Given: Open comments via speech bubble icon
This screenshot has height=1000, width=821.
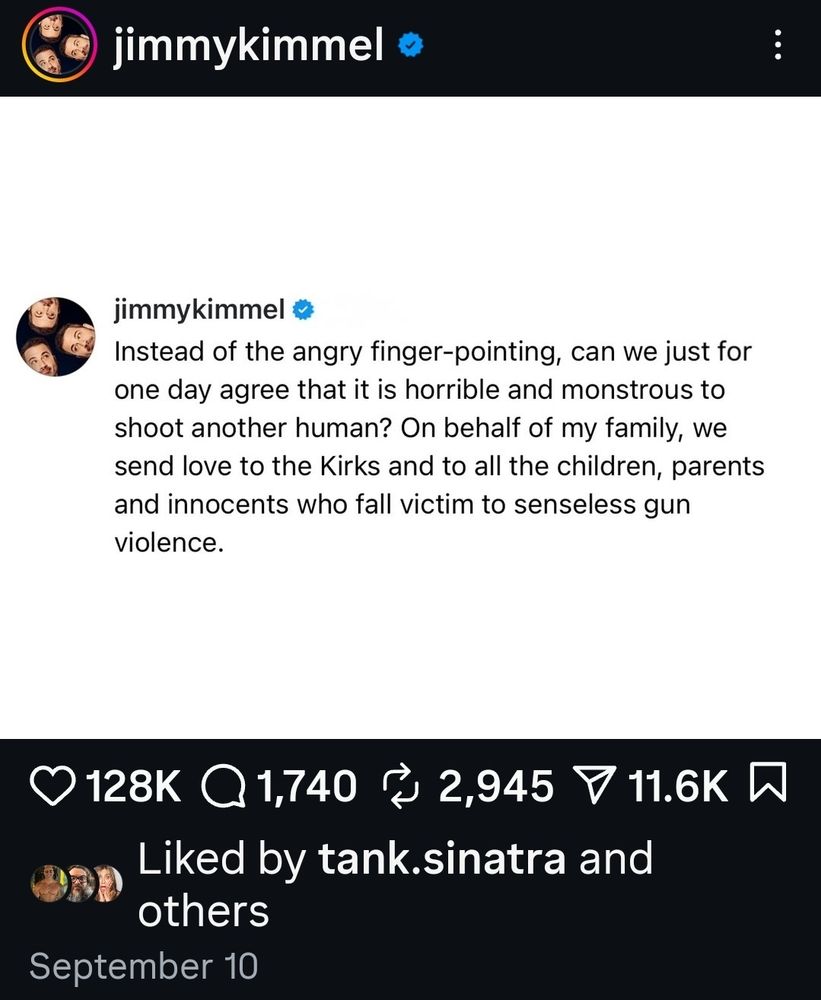Looking at the screenshot, I should pos(224,786).
